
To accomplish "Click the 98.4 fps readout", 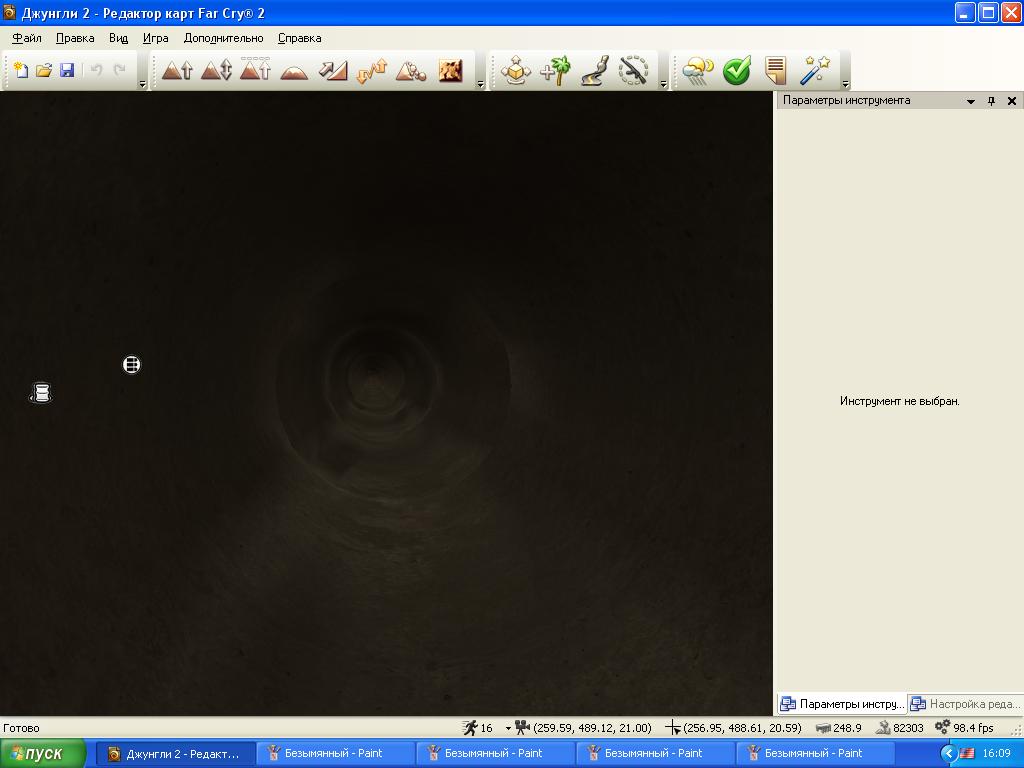I will click(x=973, y=728).
